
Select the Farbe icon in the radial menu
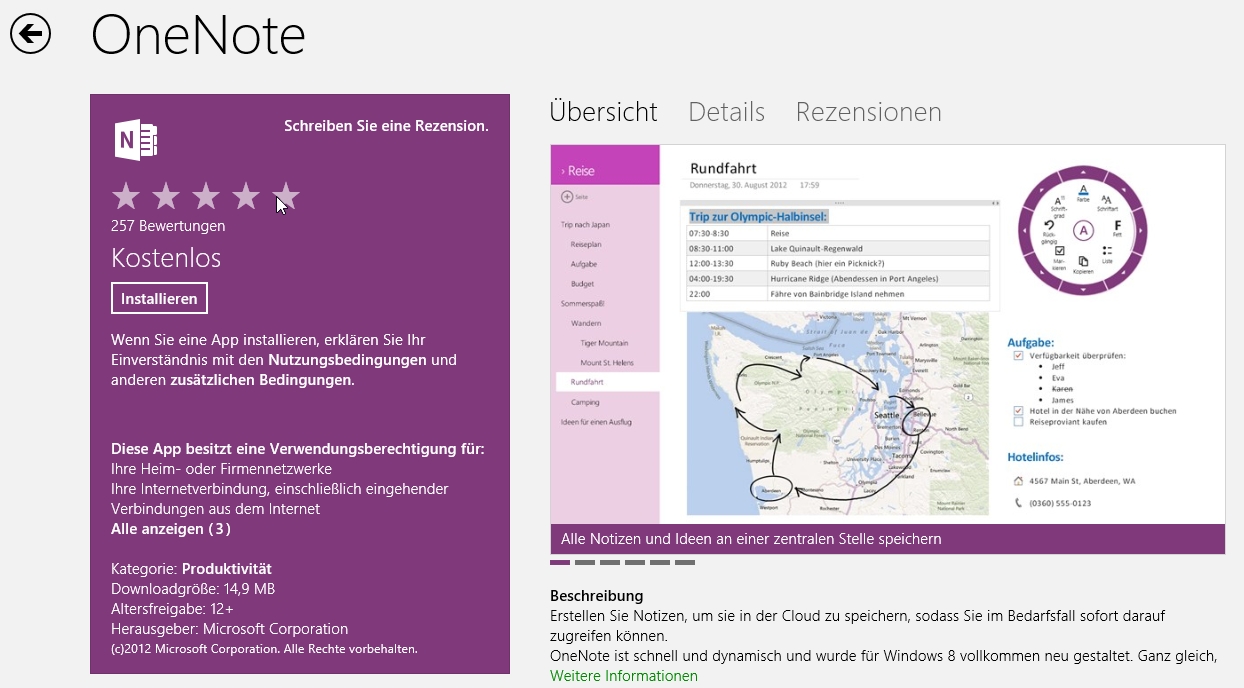click(1083, 192)
